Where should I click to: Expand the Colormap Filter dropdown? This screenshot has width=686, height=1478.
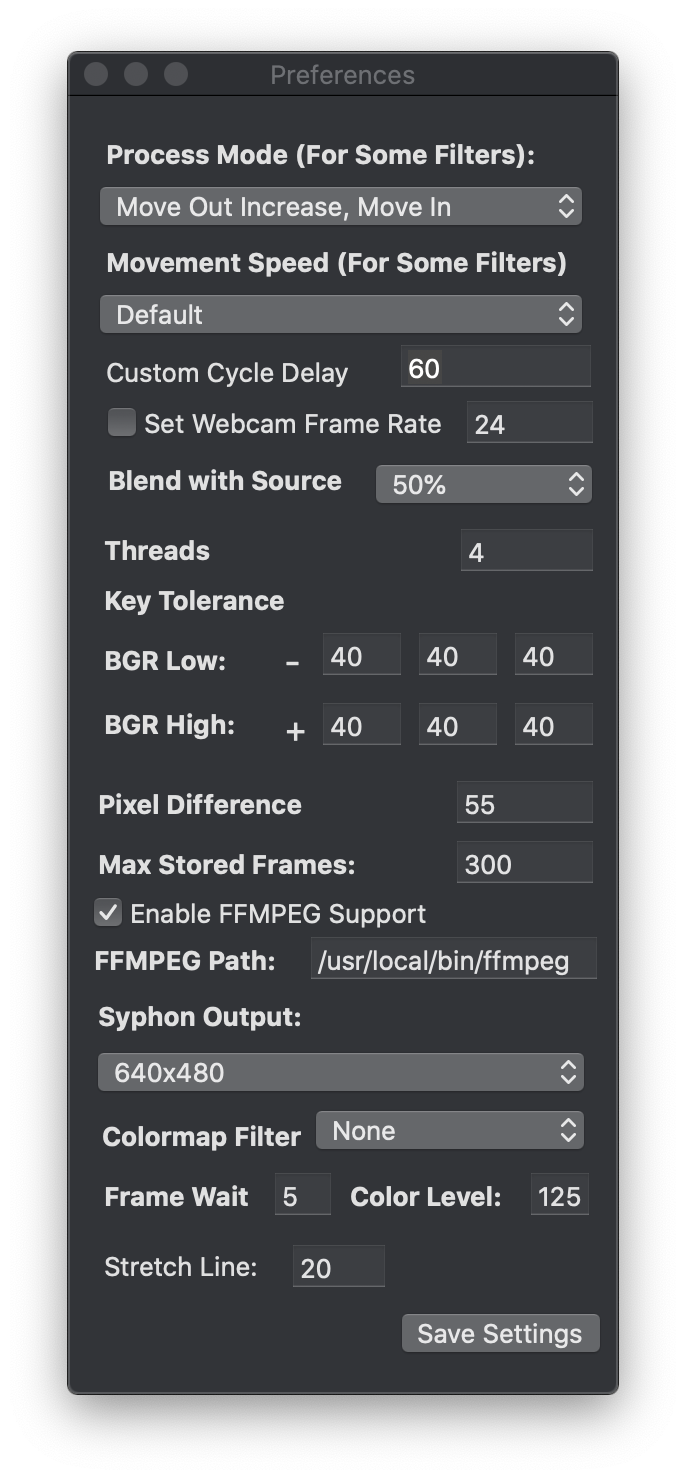450,1131
